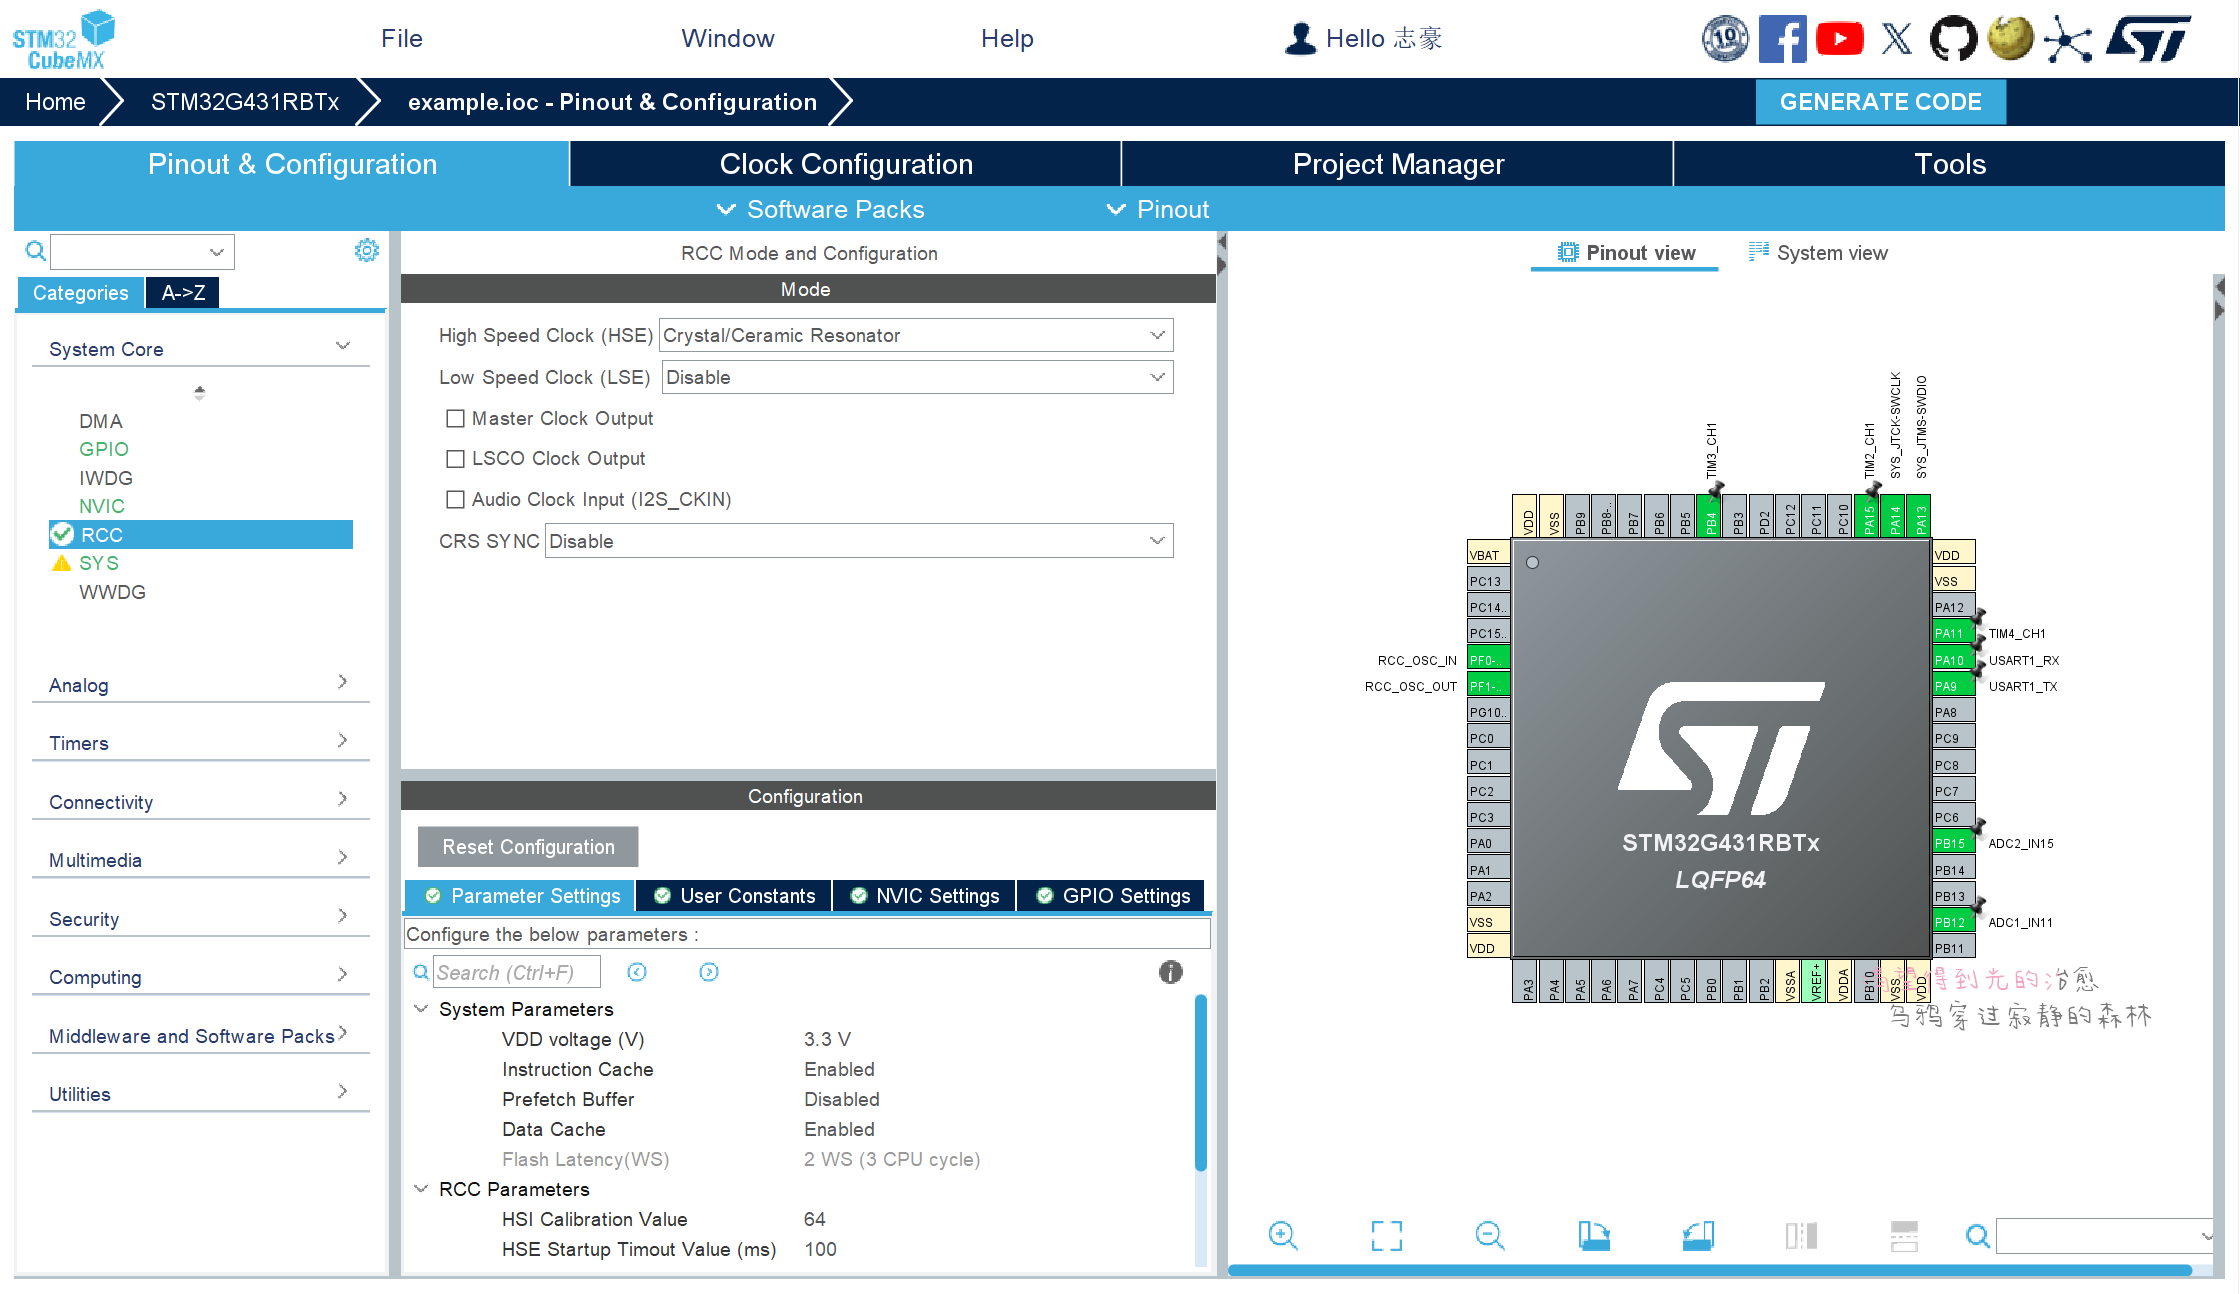Zoom in on the pinout view
The image size is (2240, 1294).
pyautogui.click(x=1282, y=1236)
